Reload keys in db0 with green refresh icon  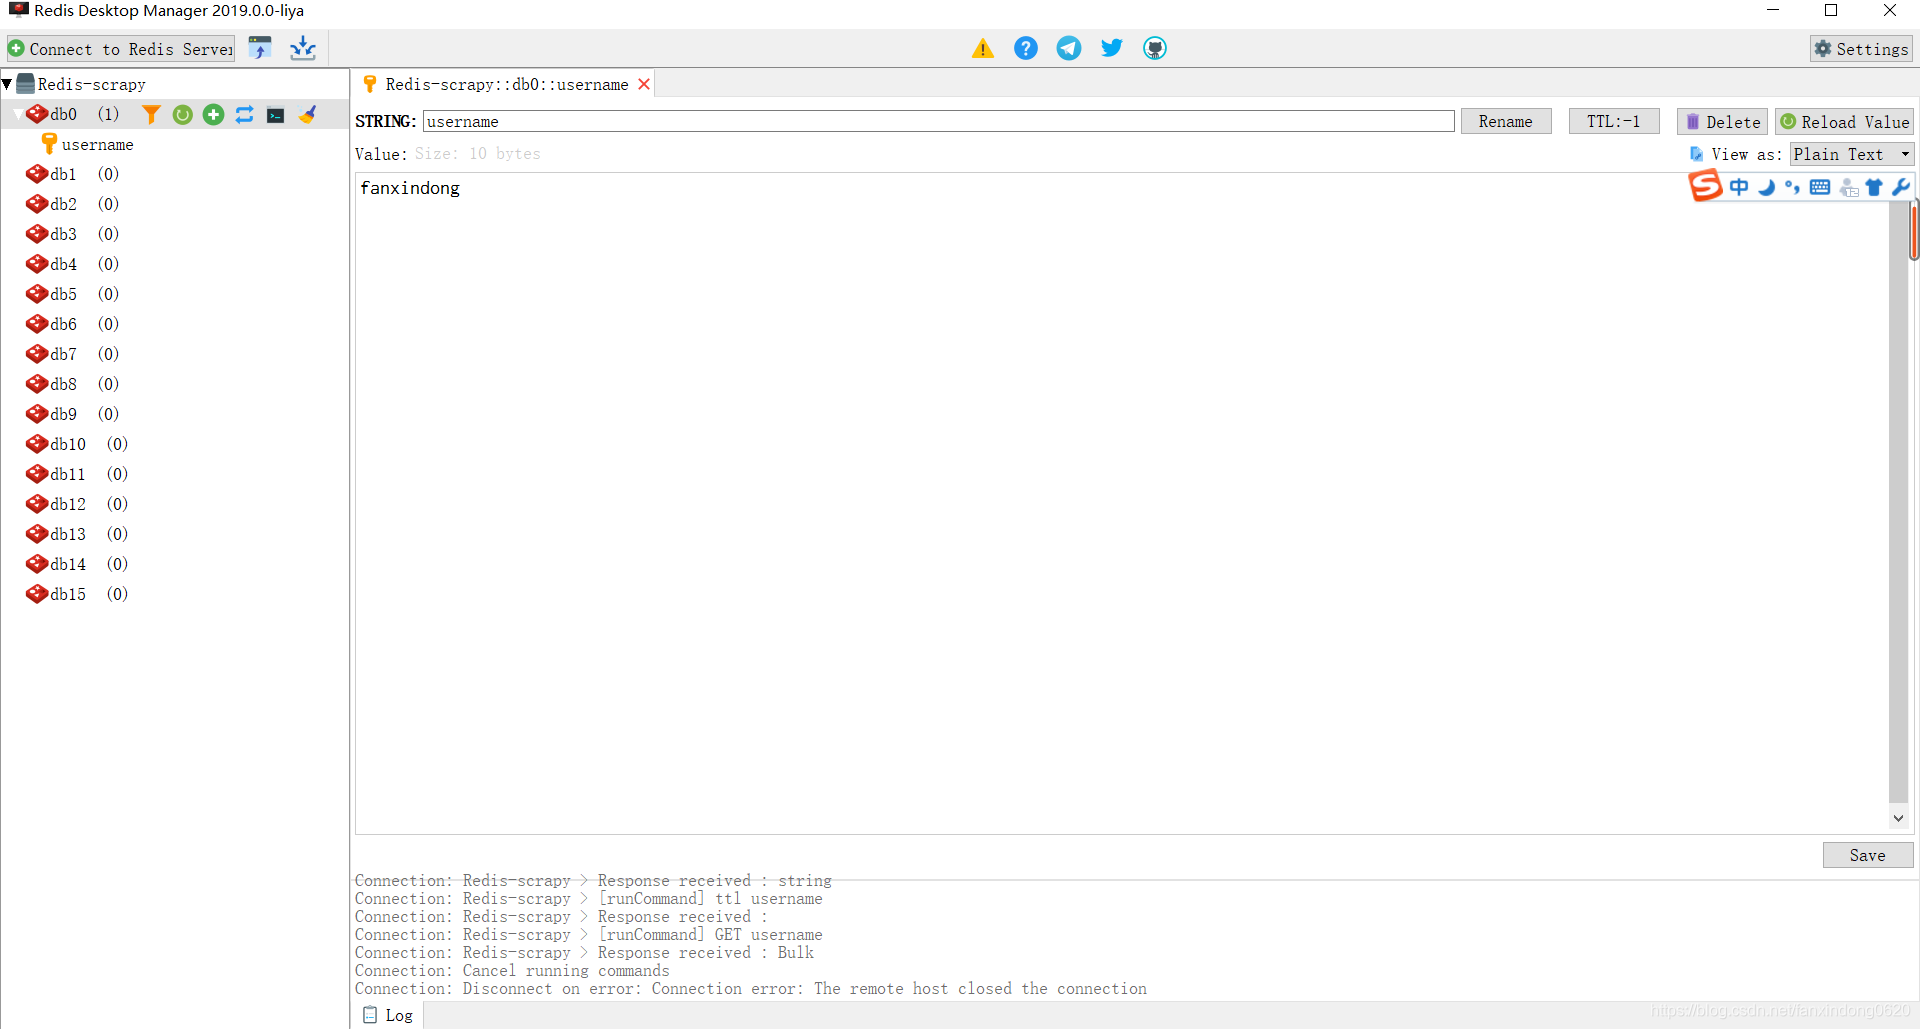(182, 115)
